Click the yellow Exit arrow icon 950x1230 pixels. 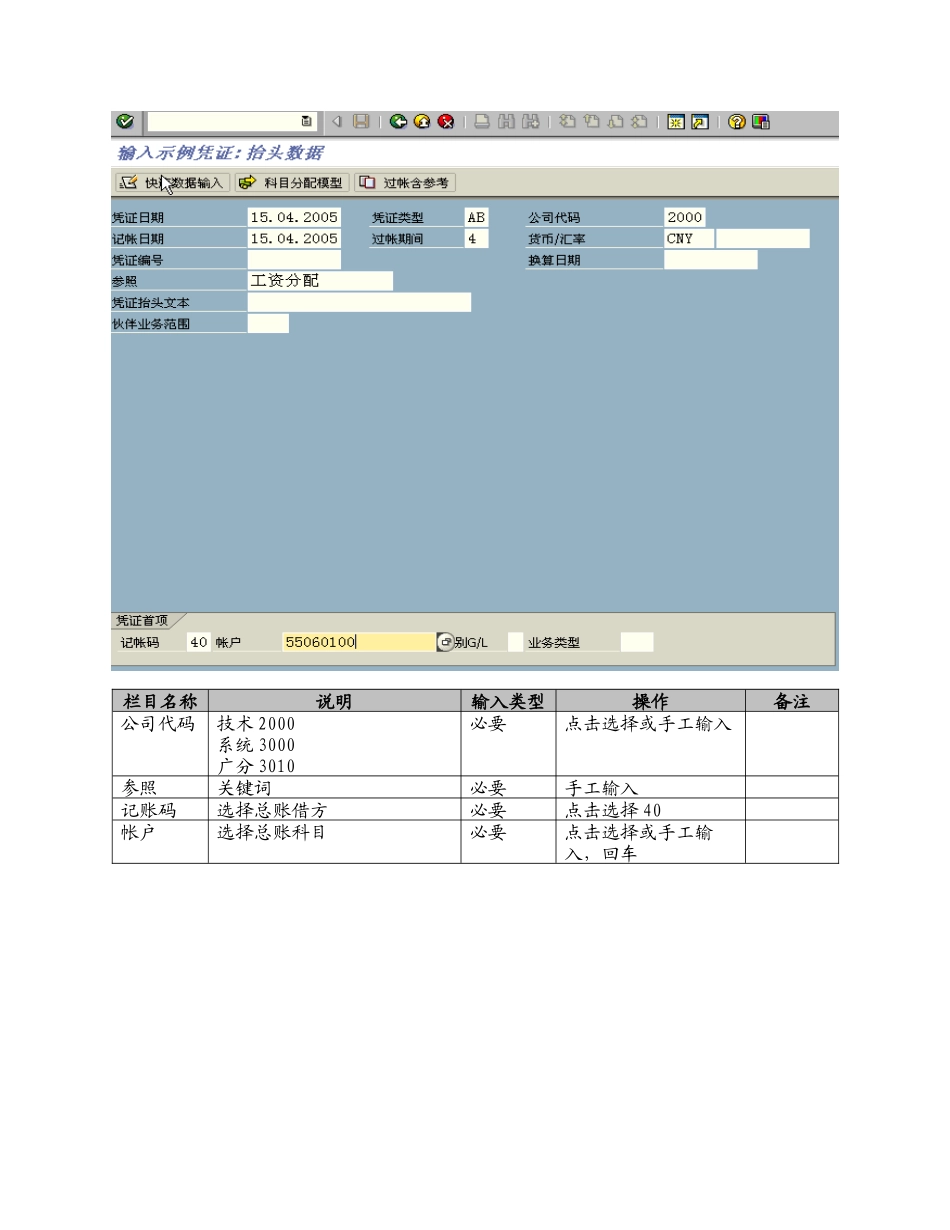[422, 122]
